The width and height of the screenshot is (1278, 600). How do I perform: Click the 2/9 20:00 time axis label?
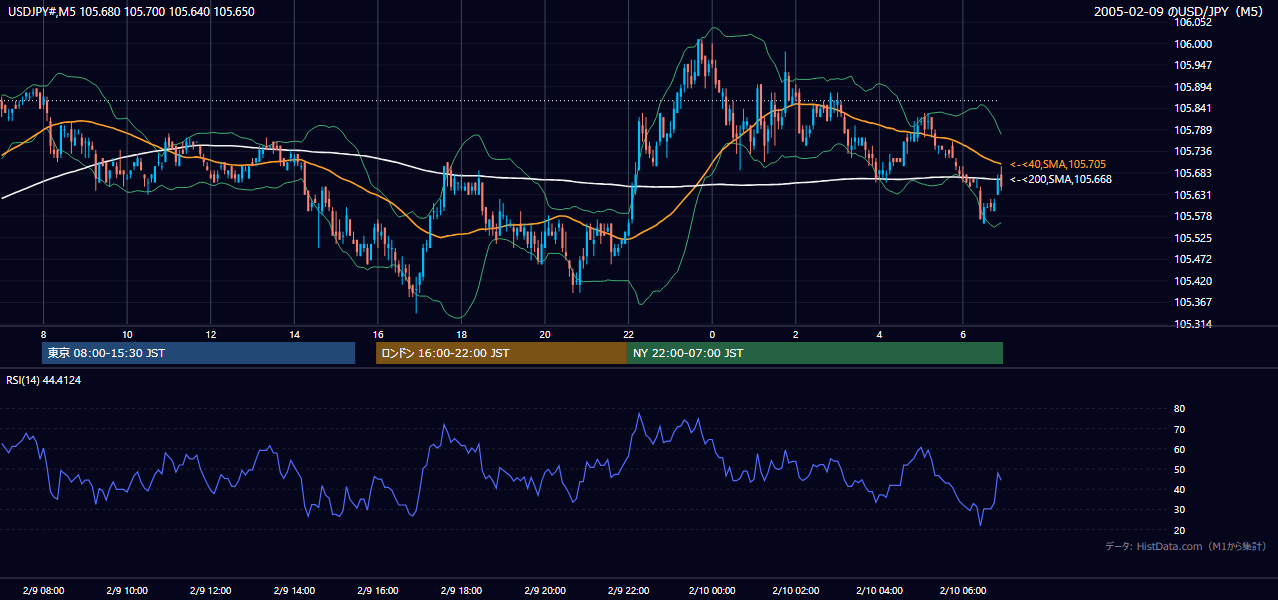tap(545, 591)
